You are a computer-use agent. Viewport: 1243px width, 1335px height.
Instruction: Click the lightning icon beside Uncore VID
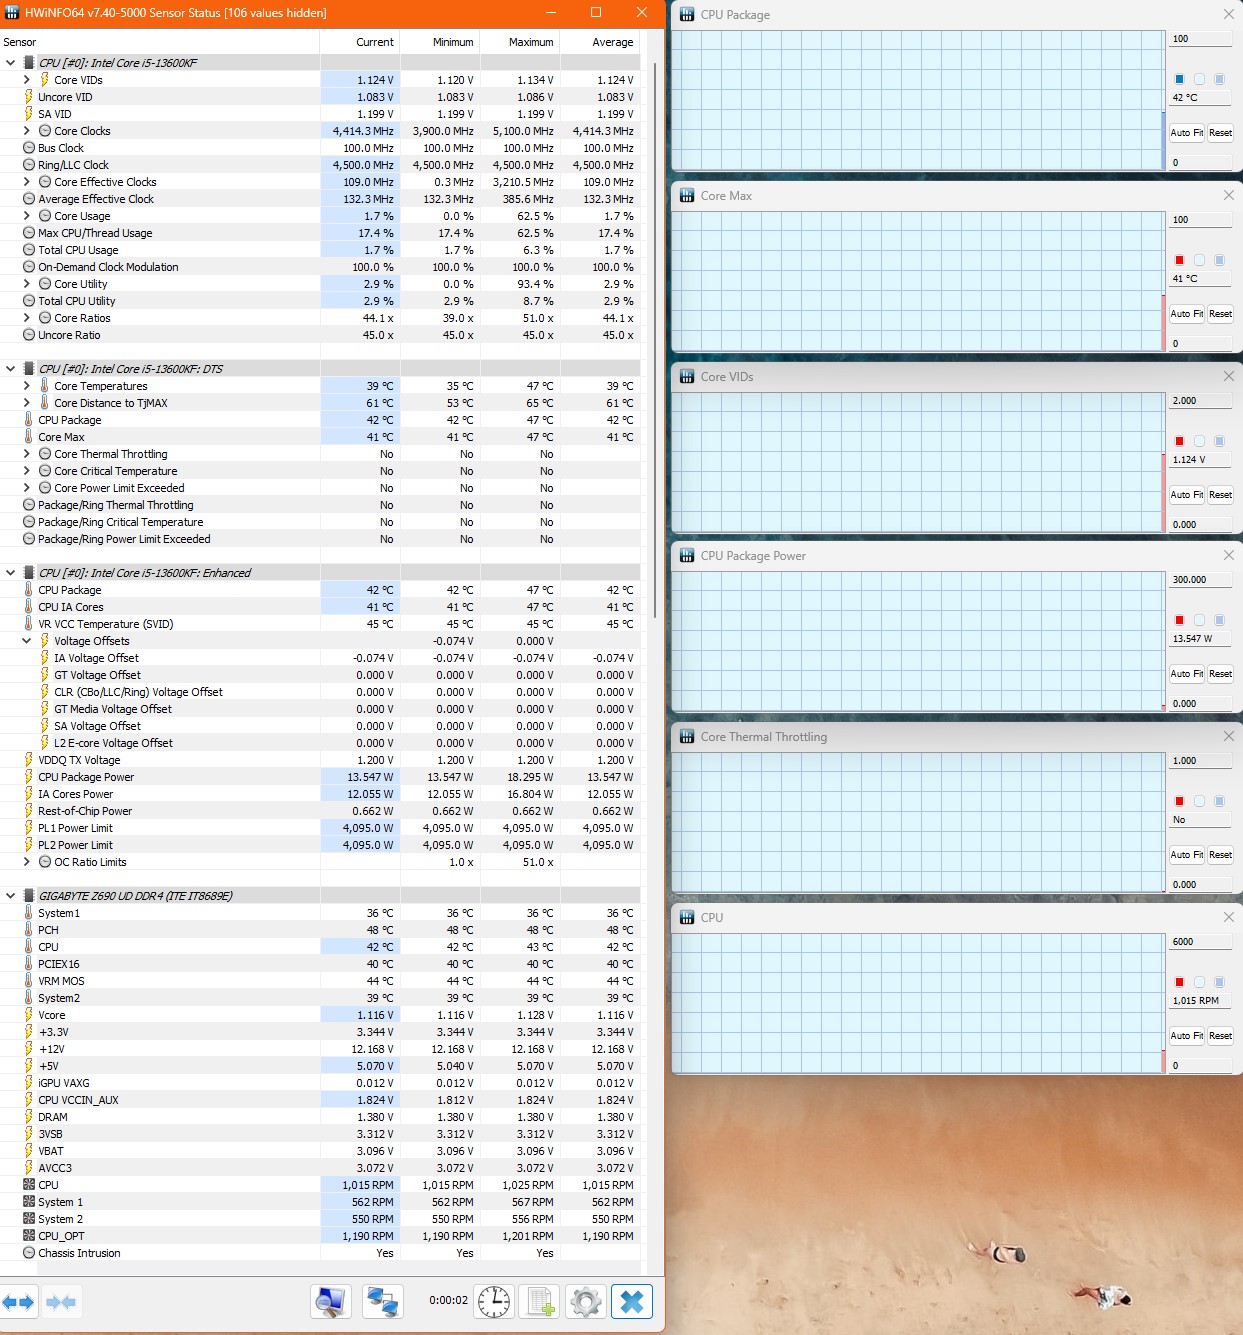28,97
